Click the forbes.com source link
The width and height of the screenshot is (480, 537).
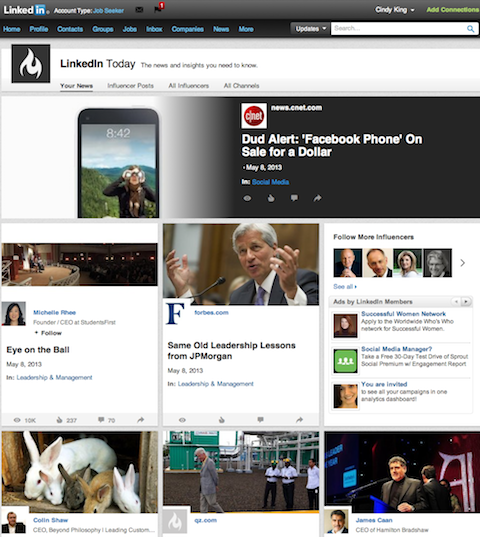211,312
